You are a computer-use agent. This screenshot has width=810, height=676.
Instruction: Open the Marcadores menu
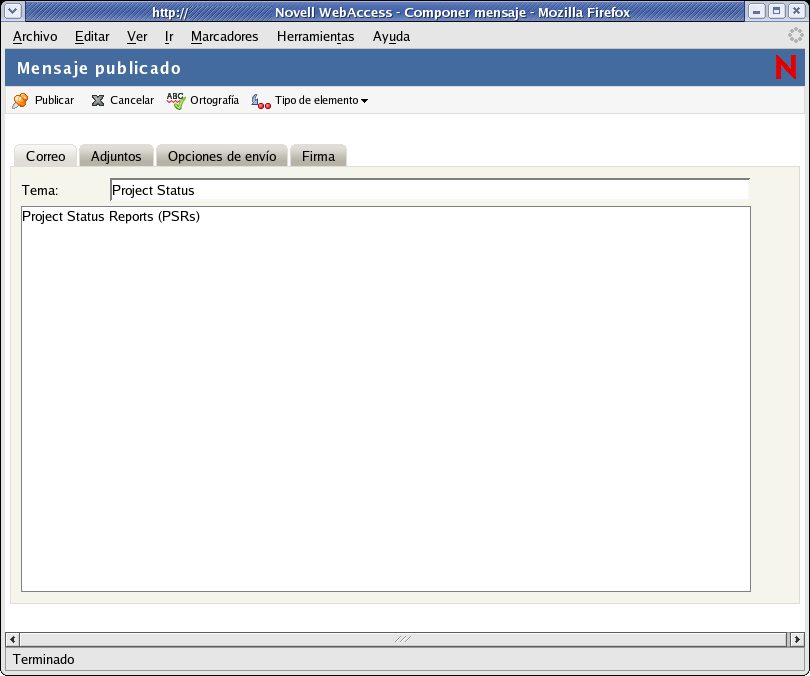click(224, 37)
